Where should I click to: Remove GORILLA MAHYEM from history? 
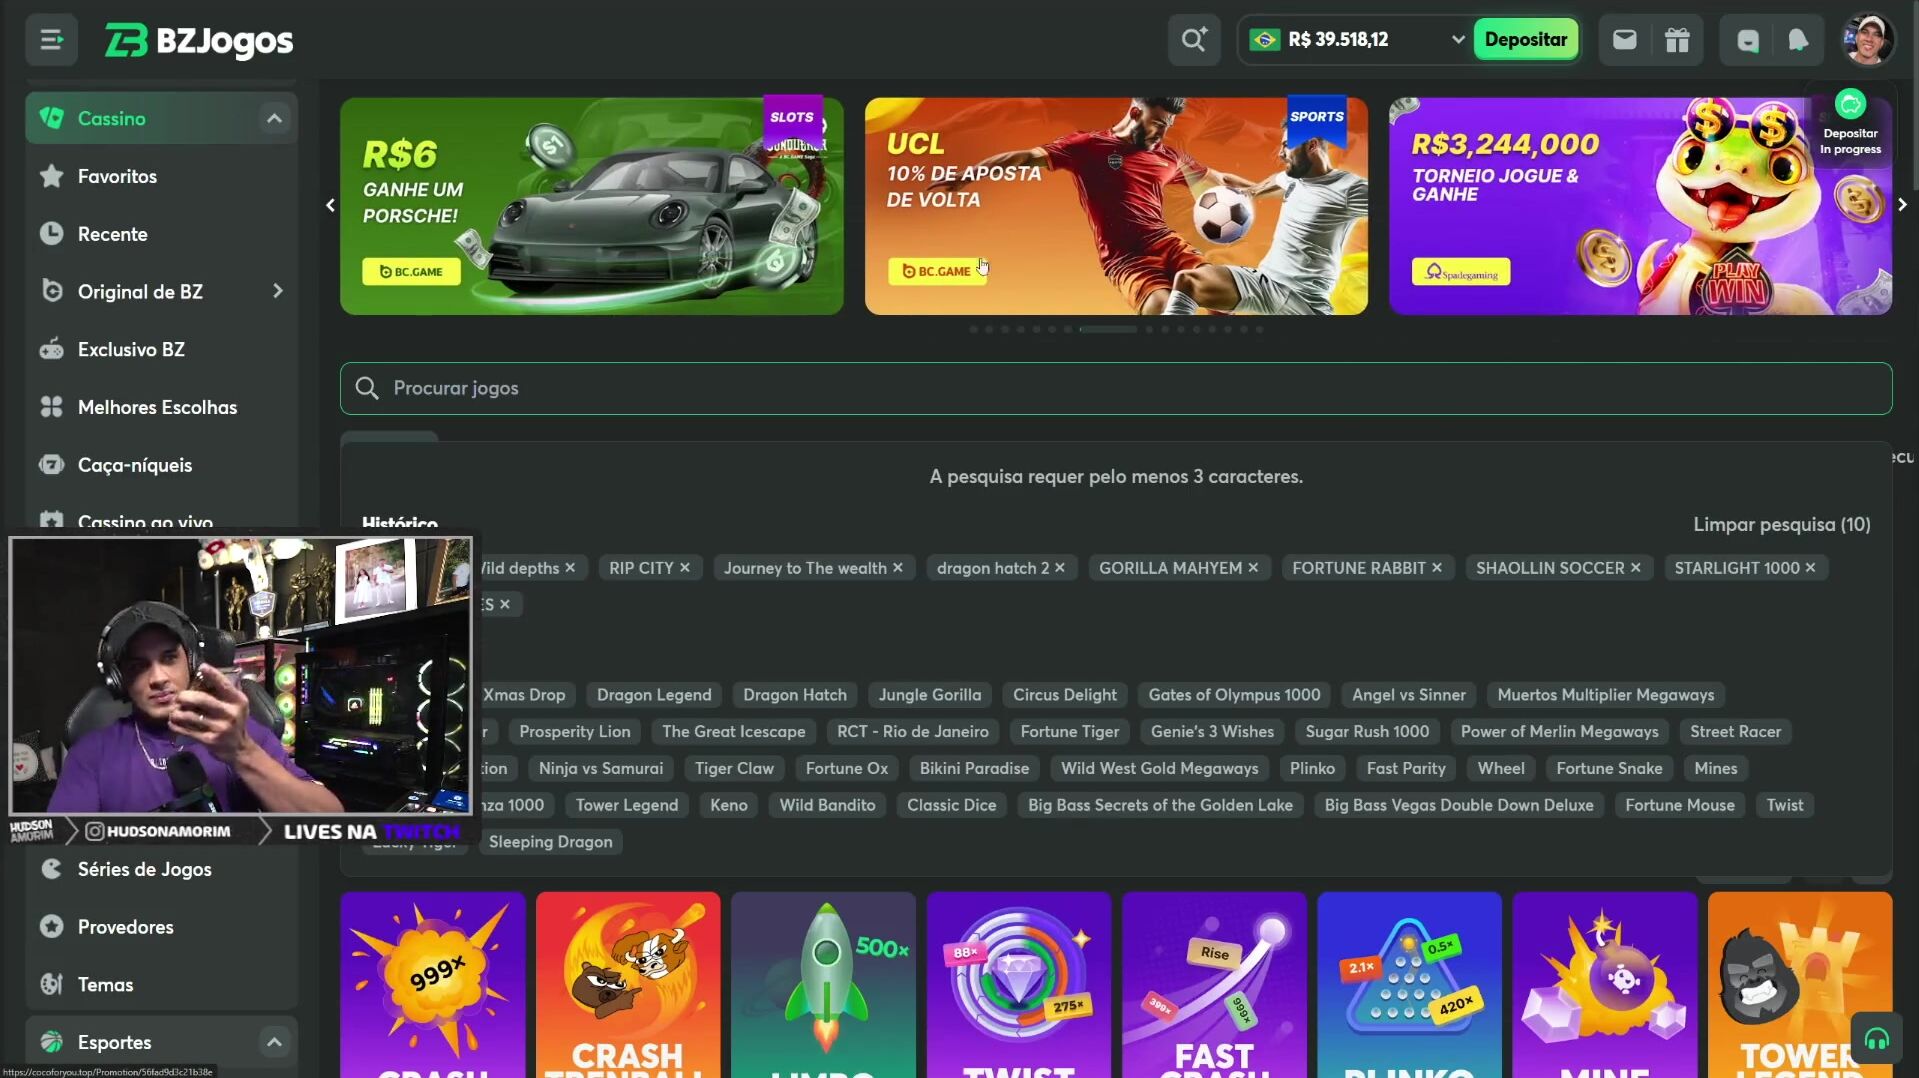(1253, 568)
